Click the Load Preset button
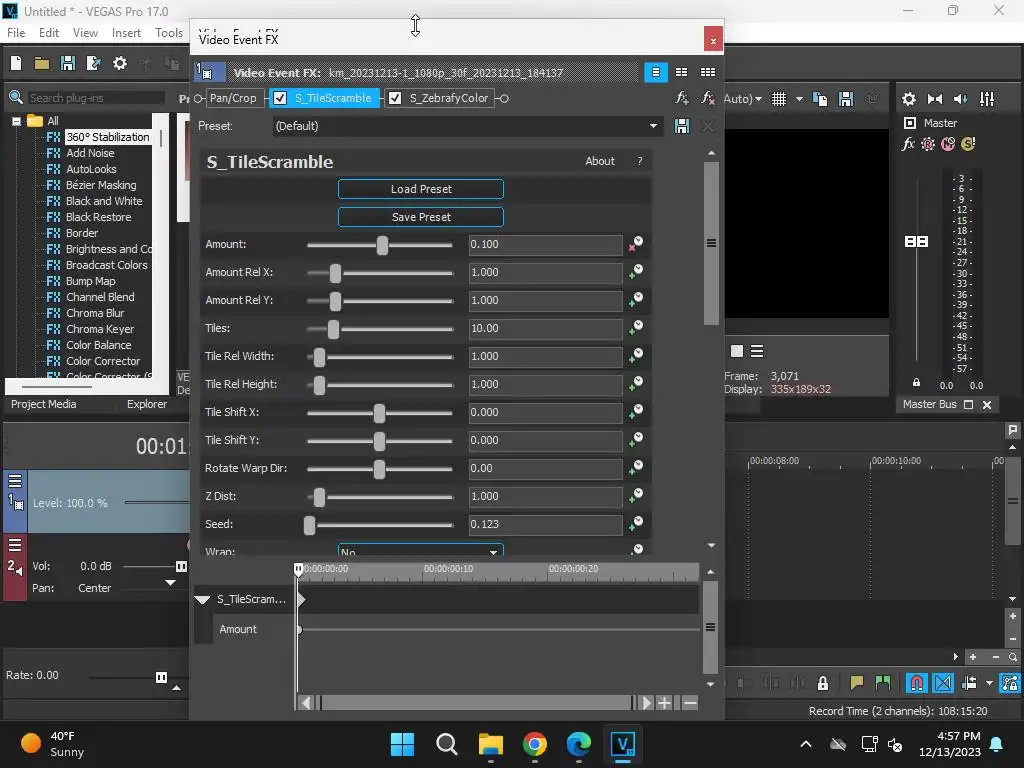 (421, 189)
